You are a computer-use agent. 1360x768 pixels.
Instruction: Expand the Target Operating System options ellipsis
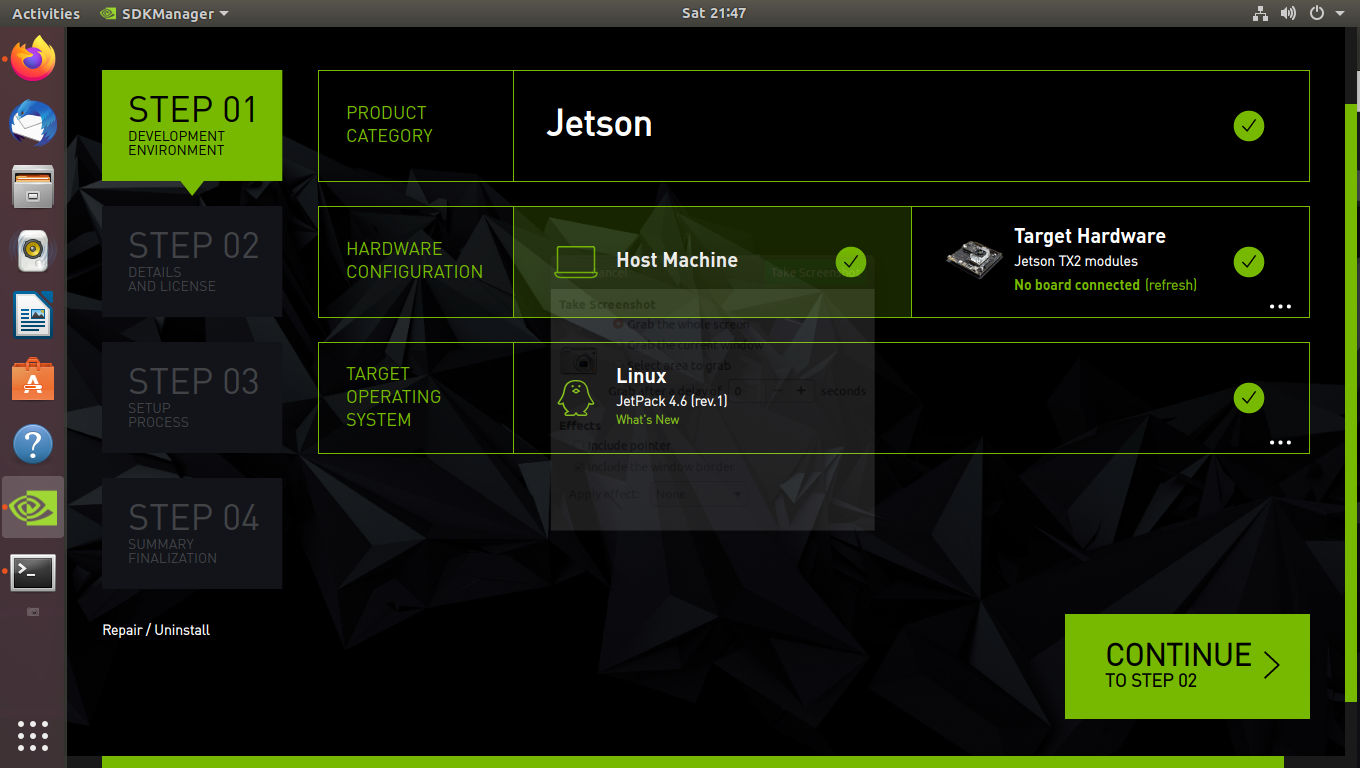(1281, 442)
